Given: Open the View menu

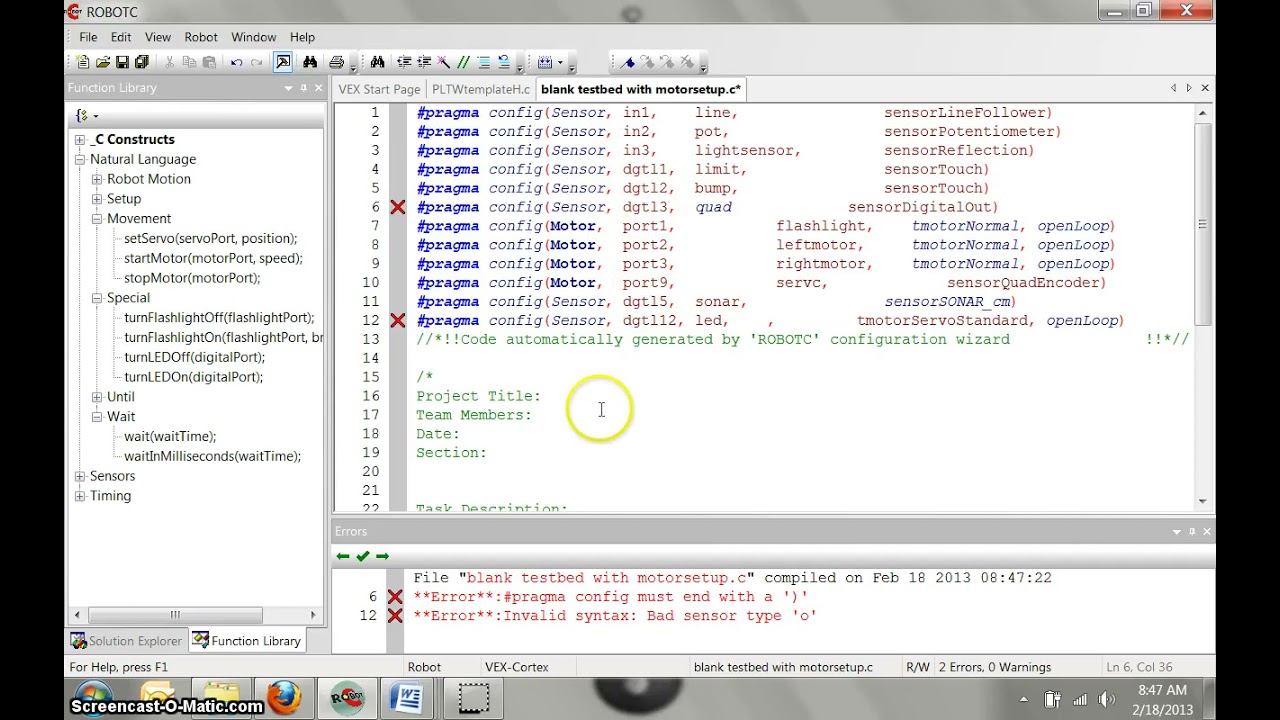Looking at the screenshot, I should pos(158,37).
